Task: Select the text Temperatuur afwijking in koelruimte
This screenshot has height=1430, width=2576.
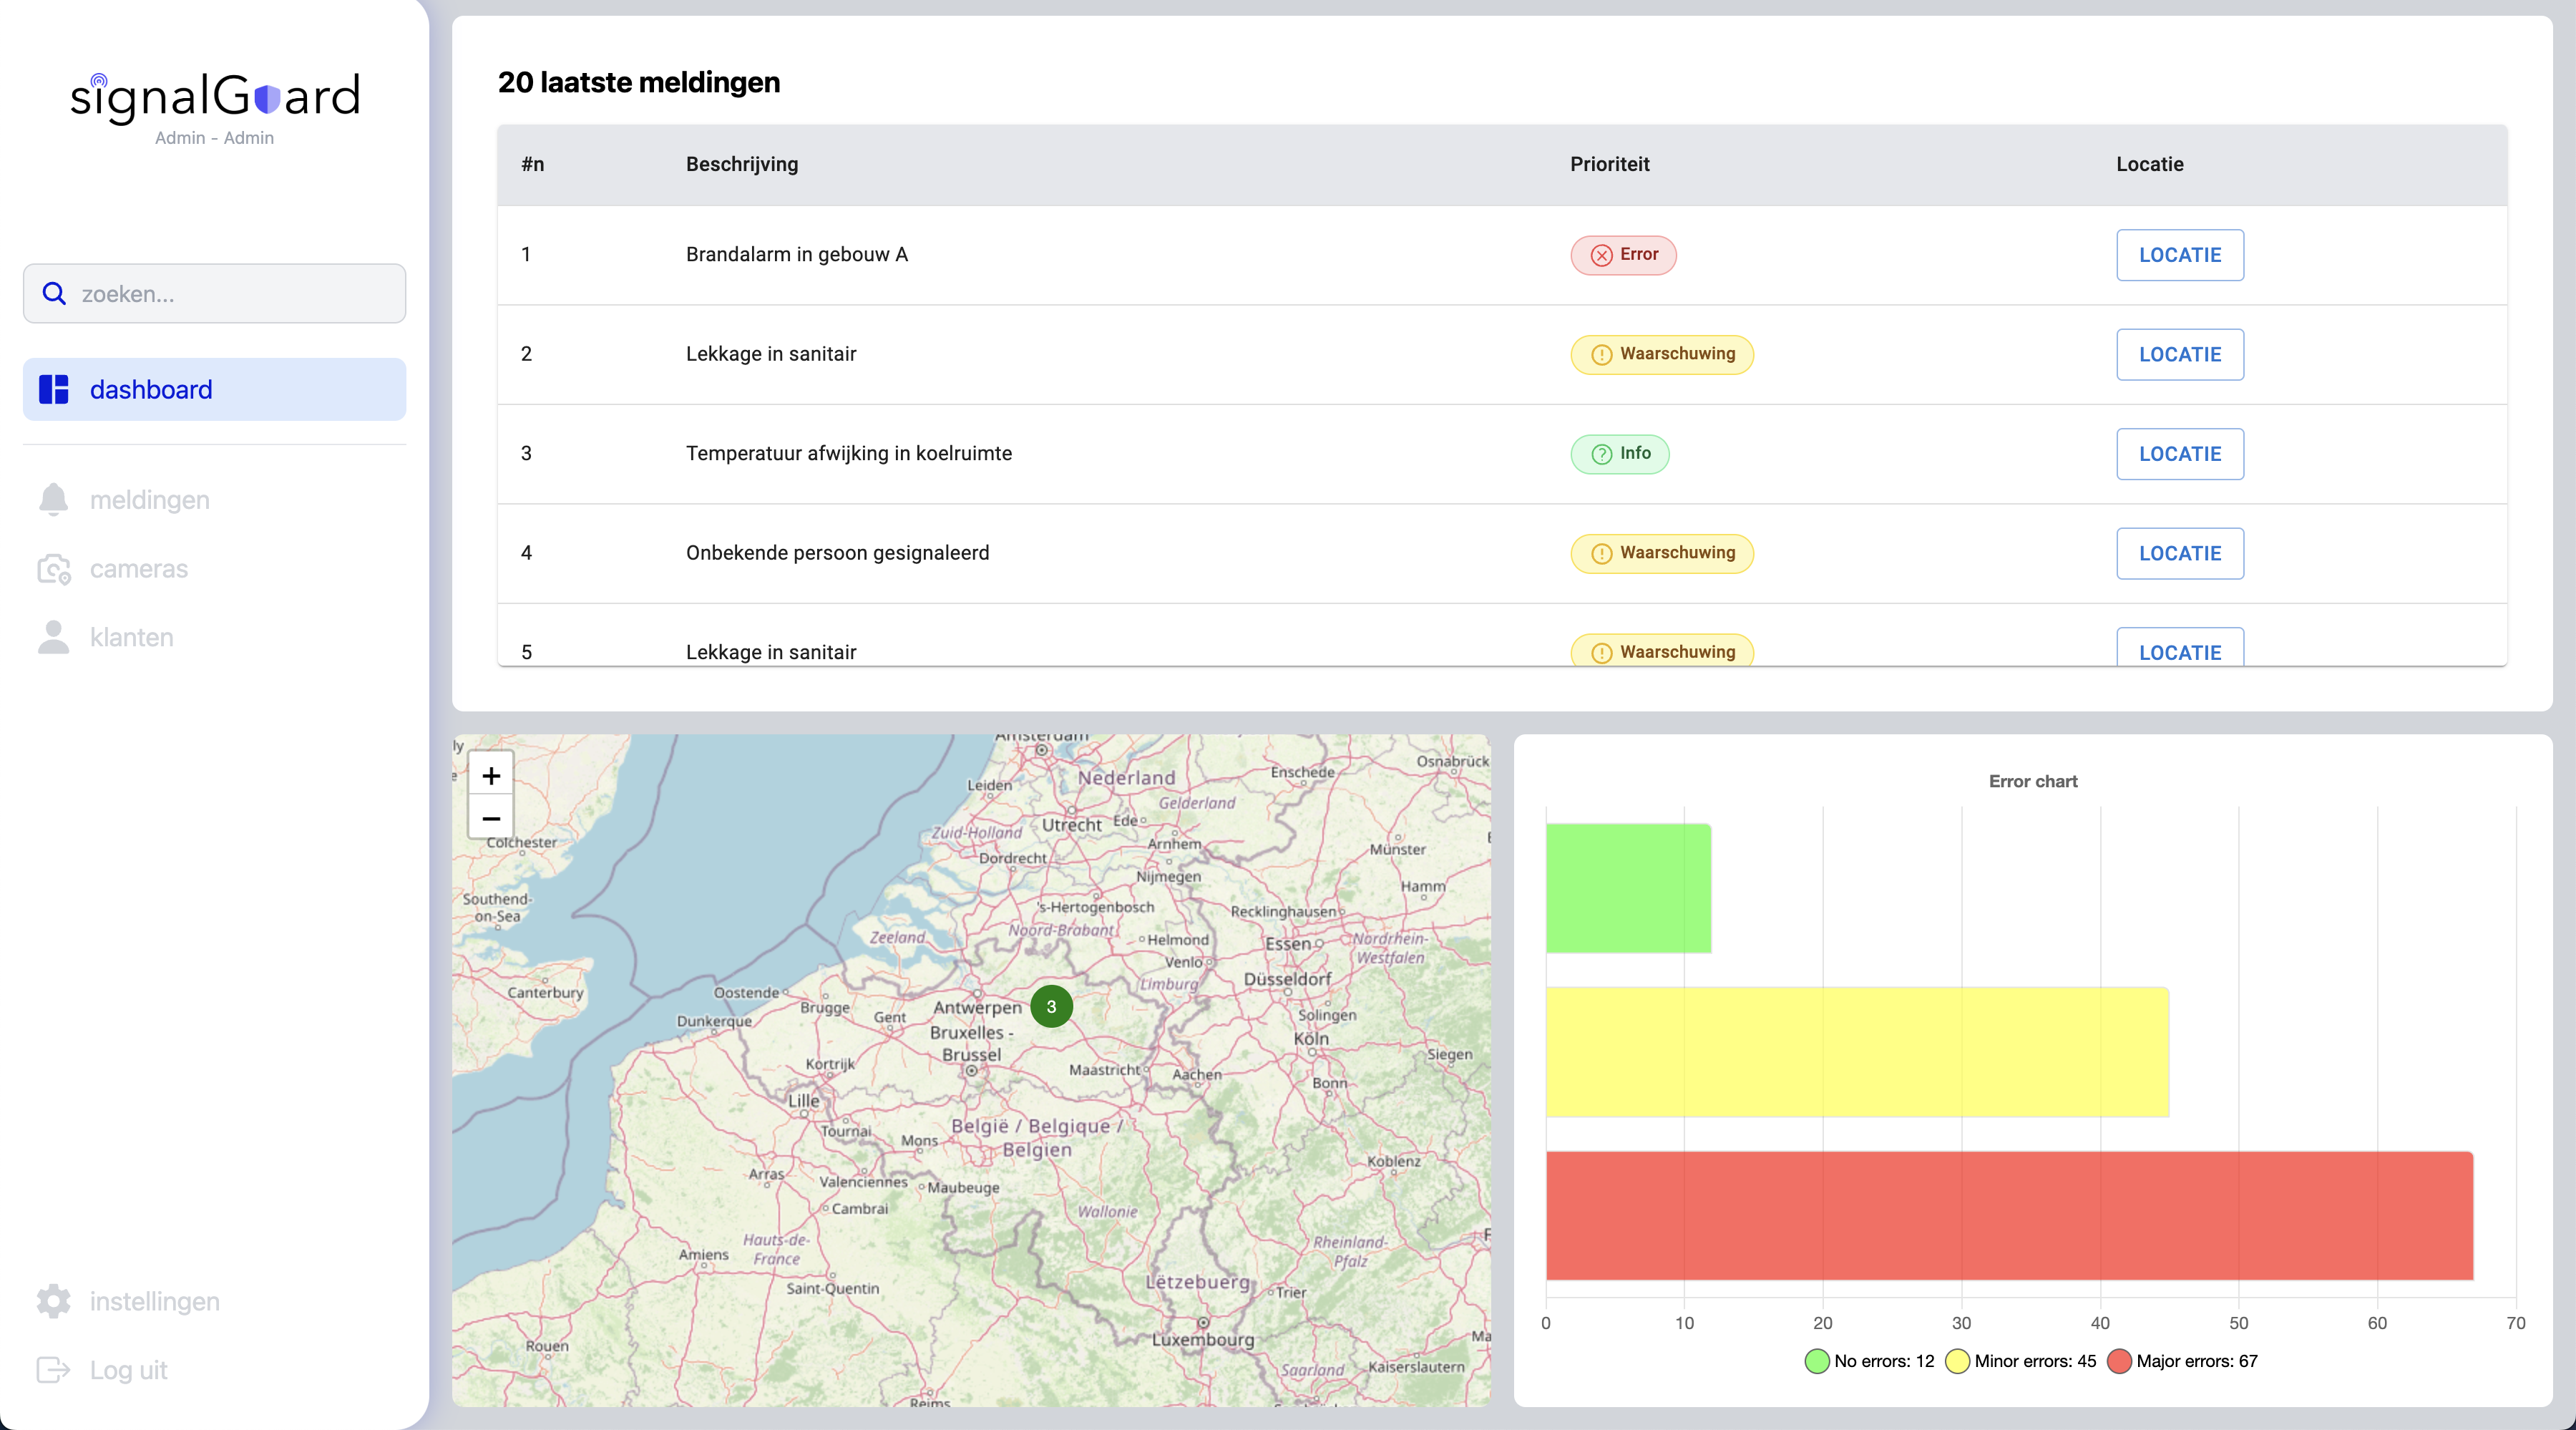Action: 848,453
